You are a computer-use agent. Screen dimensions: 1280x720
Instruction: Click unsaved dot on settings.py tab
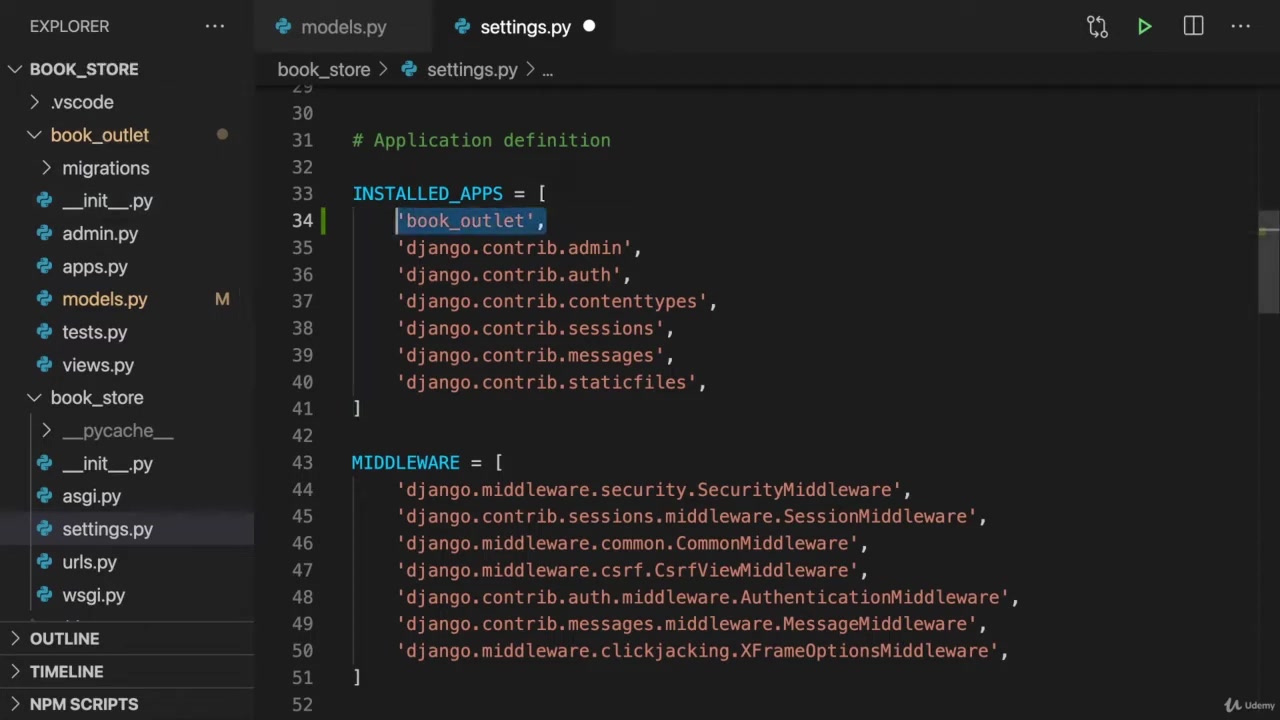(589, 27)
